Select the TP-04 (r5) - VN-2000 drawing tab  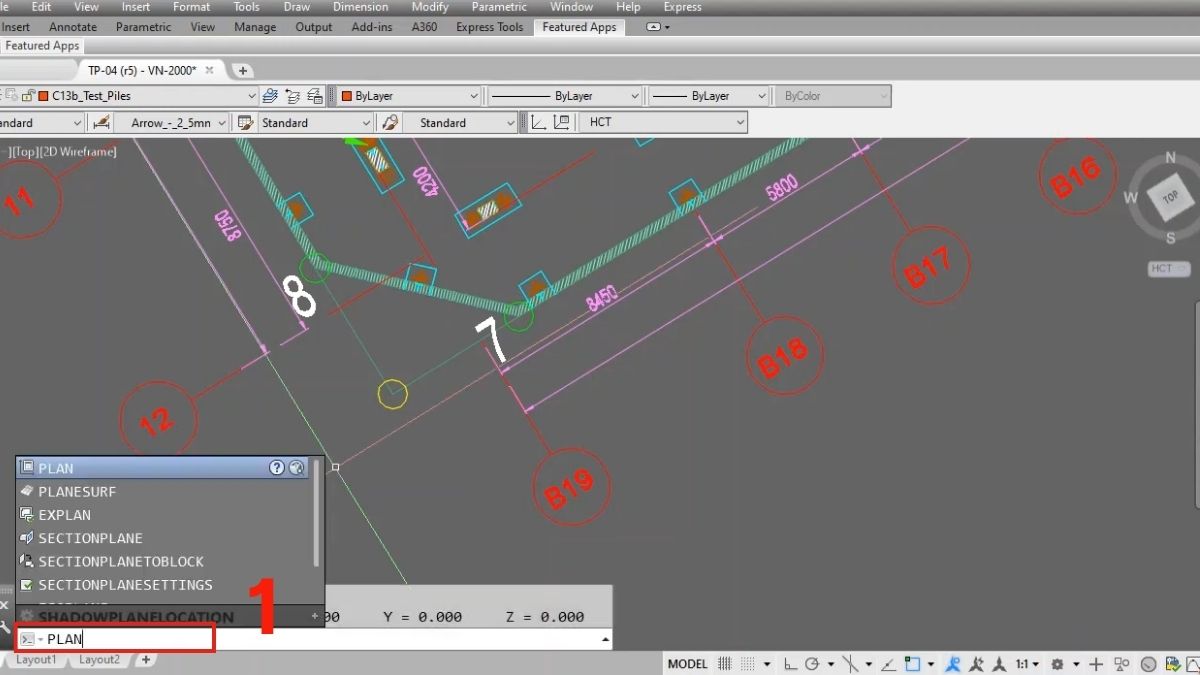[x=142, y=70]
